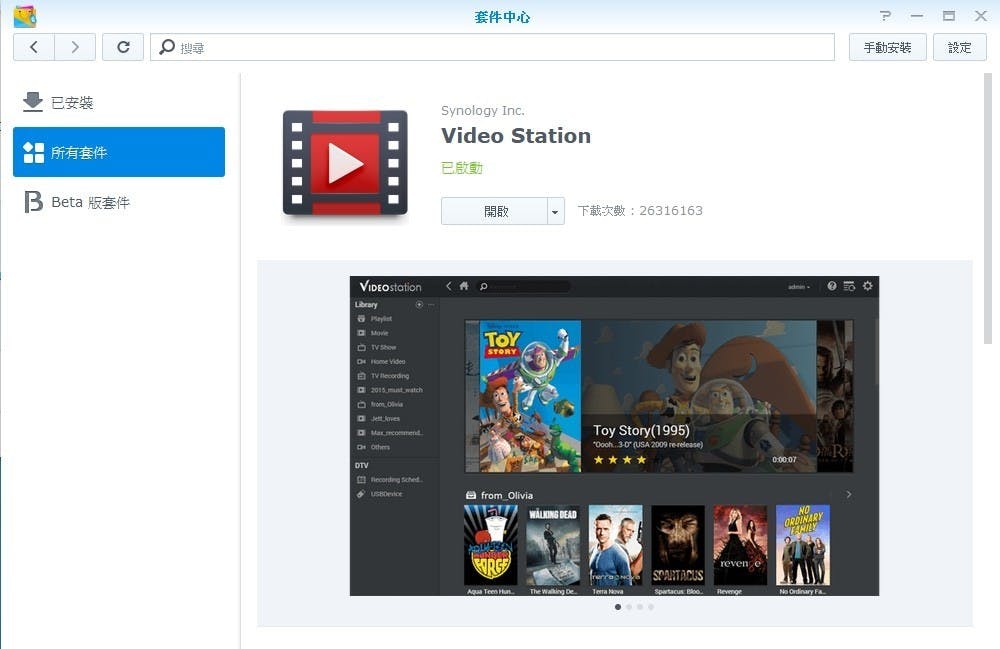This screenshot has width=1000, height=649.
Task: Expand the dropdown arrow beside 開啟
Action: point(556,211)
